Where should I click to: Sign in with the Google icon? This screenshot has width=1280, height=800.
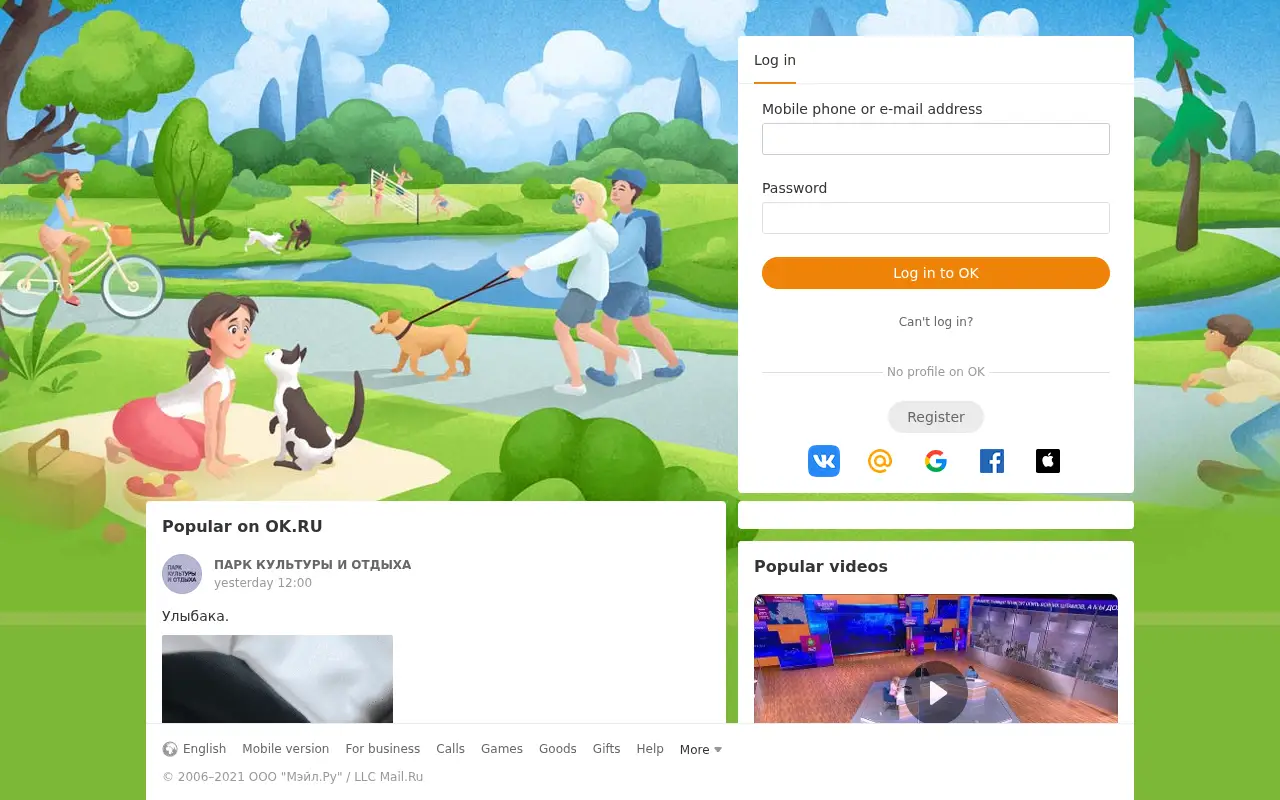936,461
